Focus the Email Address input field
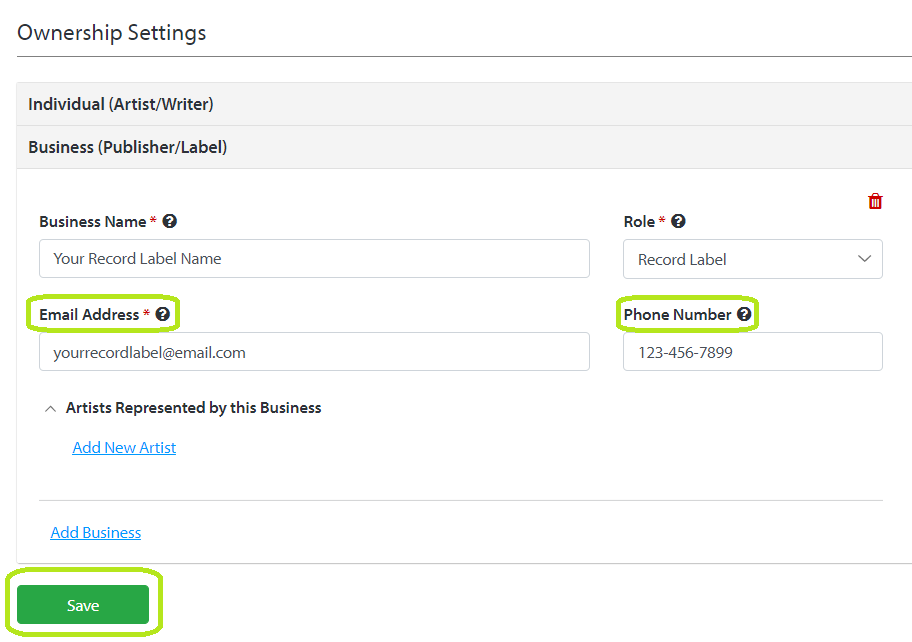 pyautogui.click(x=314, y=351)
